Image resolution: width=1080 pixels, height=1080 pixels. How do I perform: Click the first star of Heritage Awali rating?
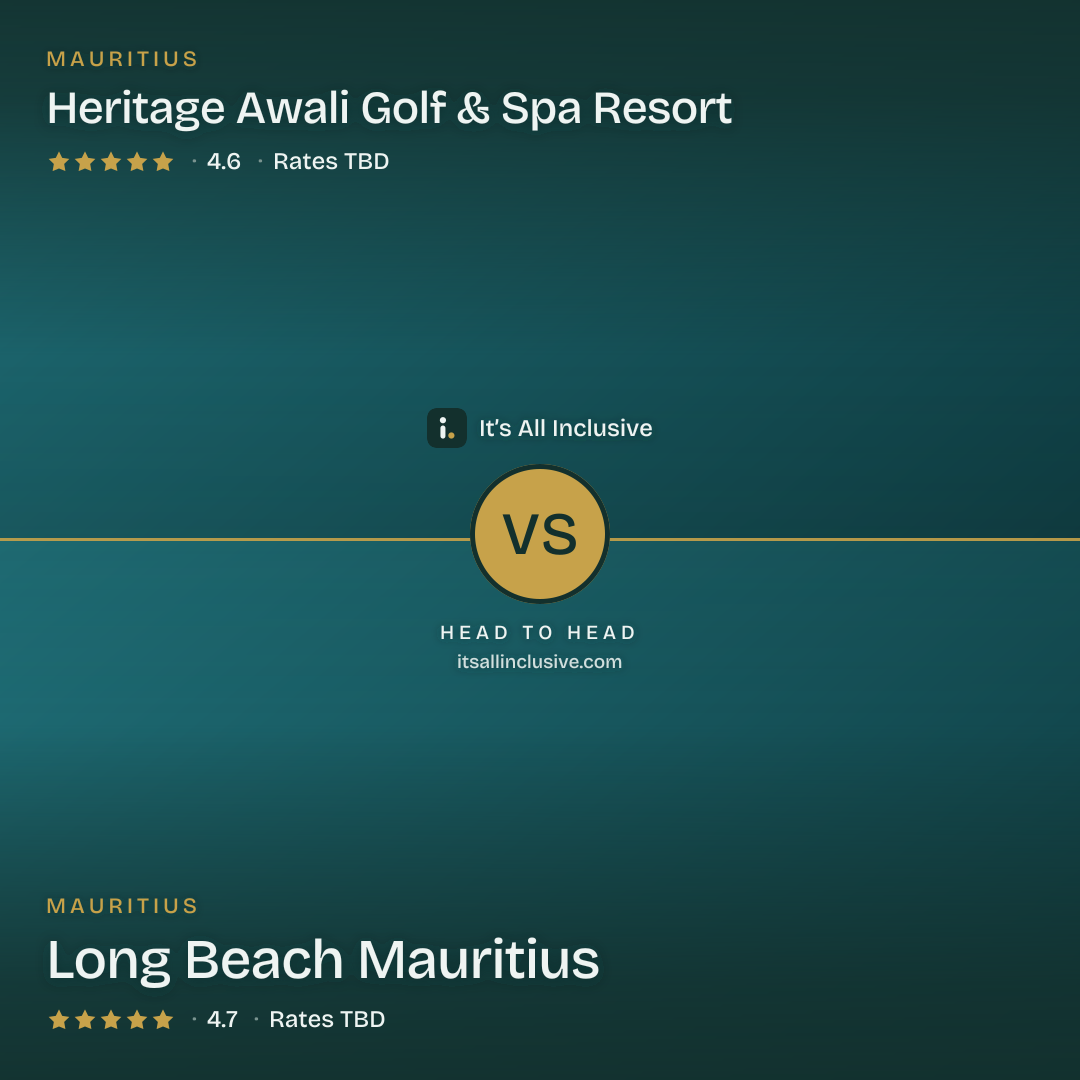coord(59,162)
